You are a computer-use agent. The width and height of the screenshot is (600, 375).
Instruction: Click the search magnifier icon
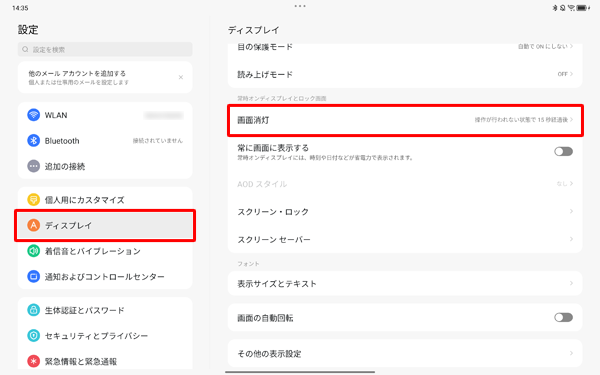click(x=25, y=49)
